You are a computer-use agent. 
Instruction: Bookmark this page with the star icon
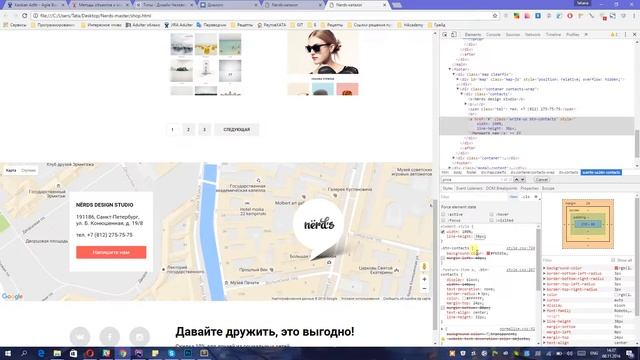(x=495, y=16)
